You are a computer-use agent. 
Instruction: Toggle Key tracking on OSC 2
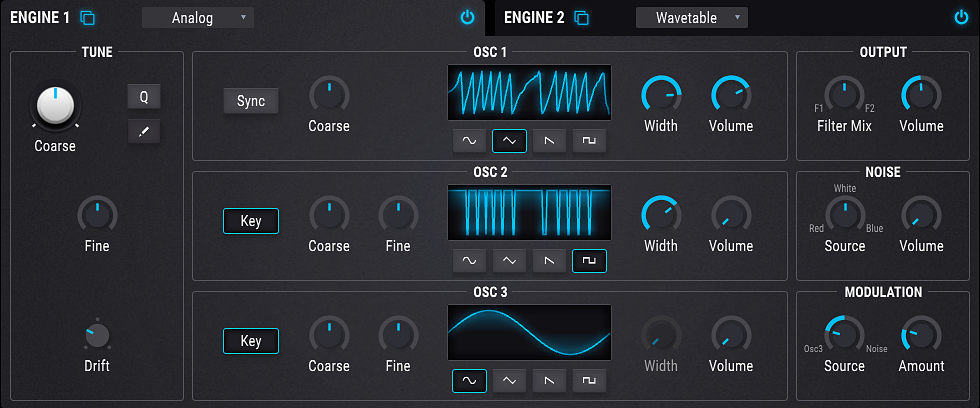pyautogui.click(x=251, y=221)
